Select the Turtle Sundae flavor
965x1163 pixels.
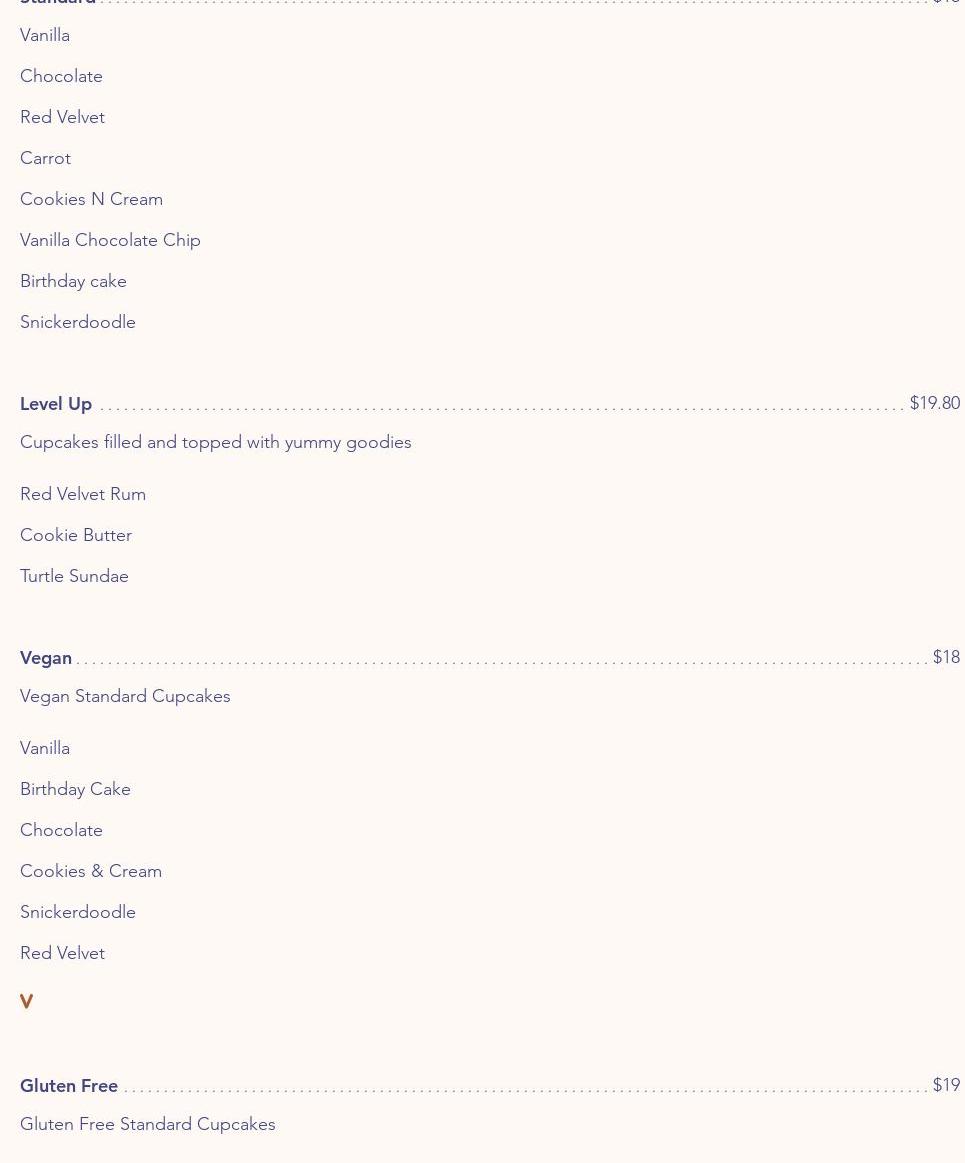coord(74,576)
